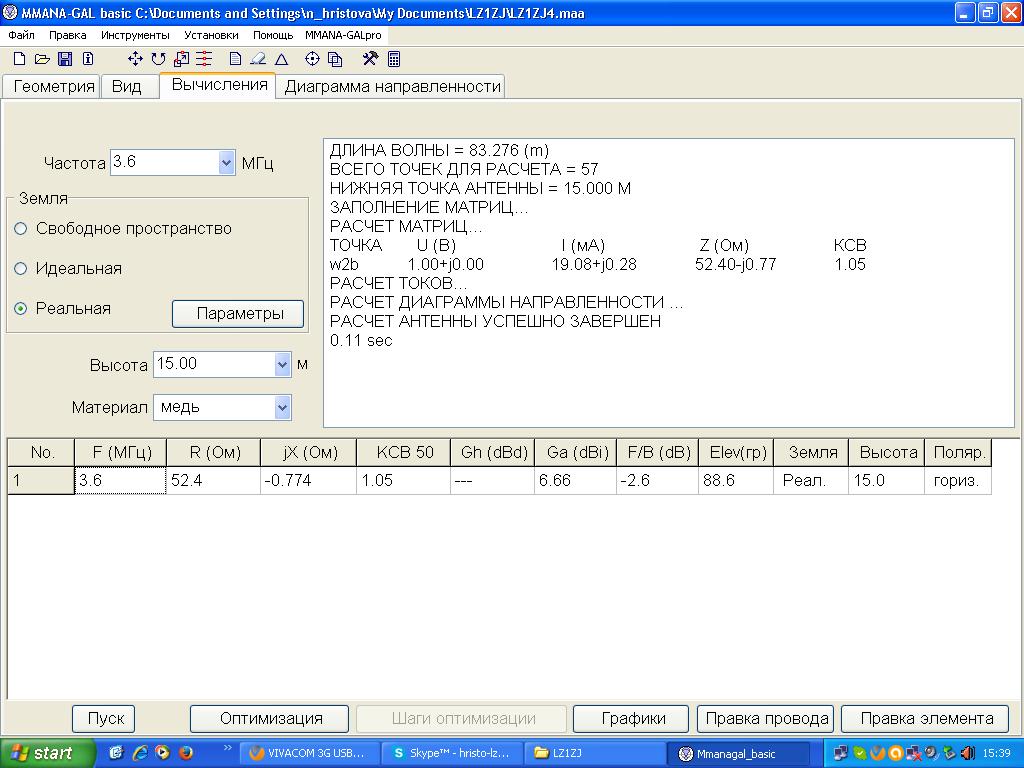Open Skype from the Windows taskbar

click(x=450, y=753)
